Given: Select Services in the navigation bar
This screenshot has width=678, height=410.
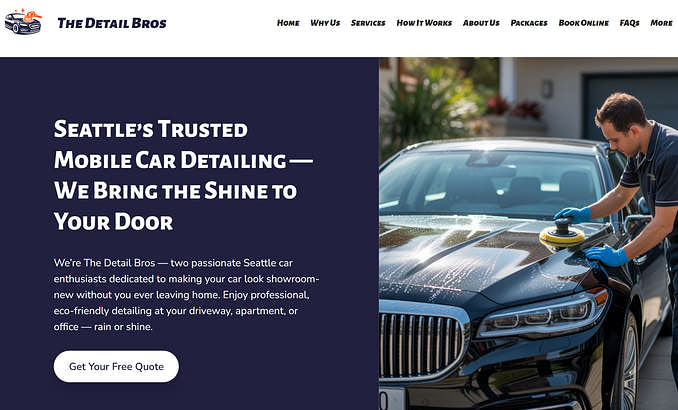Looking at the screenshot, I should pos(368,23).
